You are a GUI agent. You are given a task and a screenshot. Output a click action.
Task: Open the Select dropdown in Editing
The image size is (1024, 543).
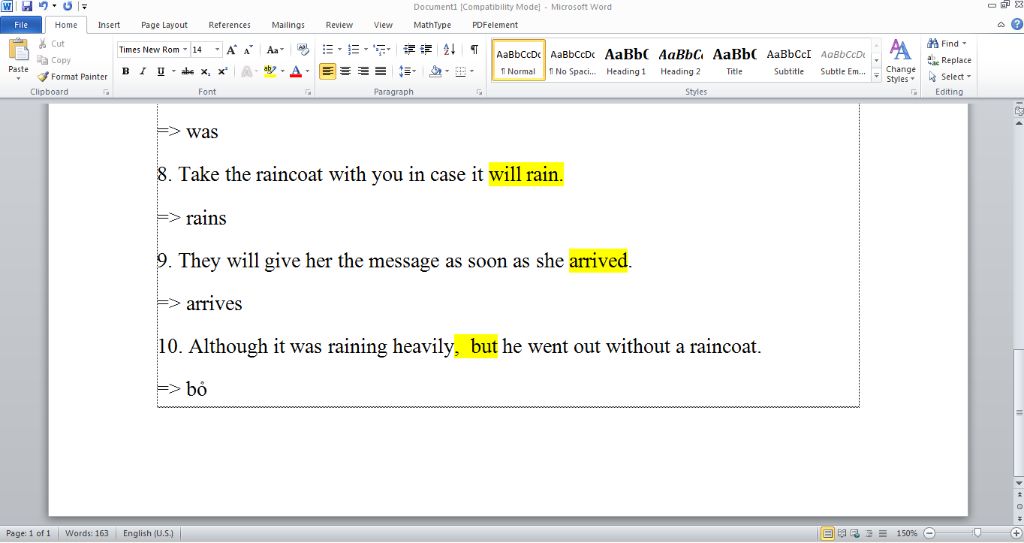(950, 76)
